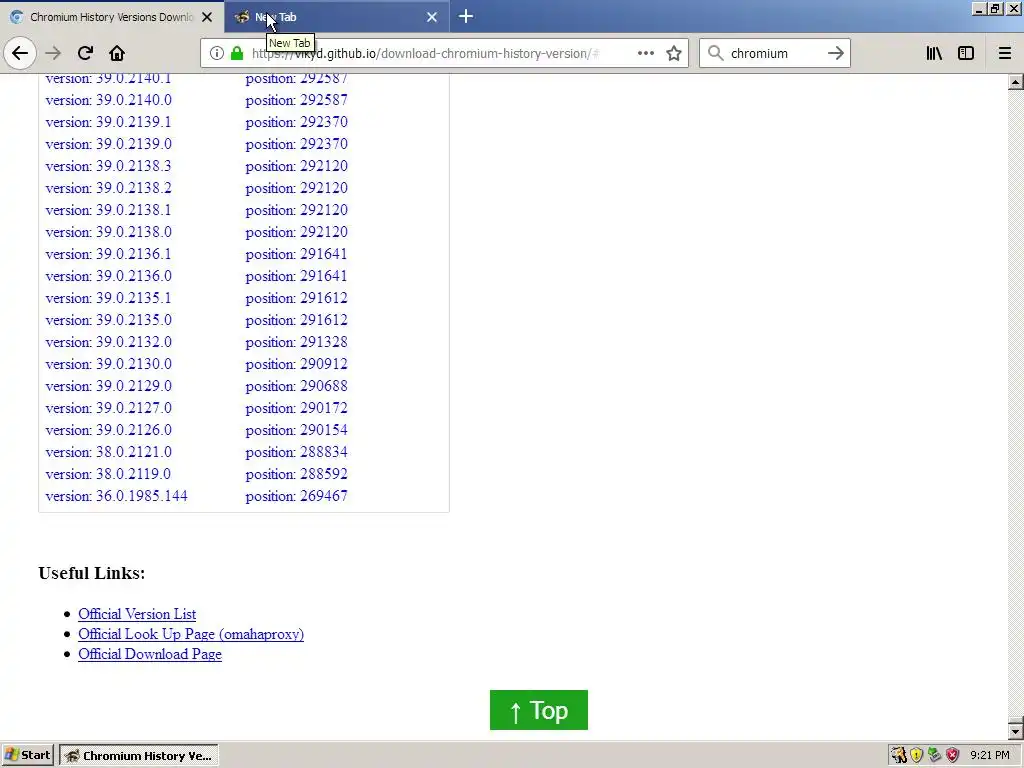This screenshot has width=1024, height=768.
Task: Click position 290154 entry
Action: point(296,430)
